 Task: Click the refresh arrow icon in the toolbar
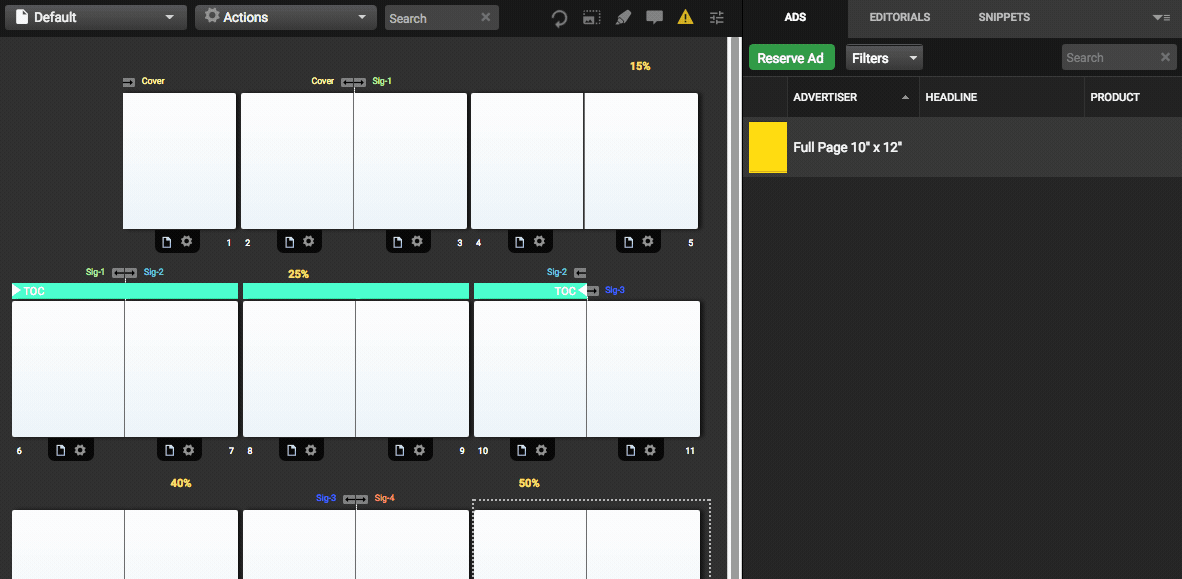pyautogui.click(x=560, y=18)
